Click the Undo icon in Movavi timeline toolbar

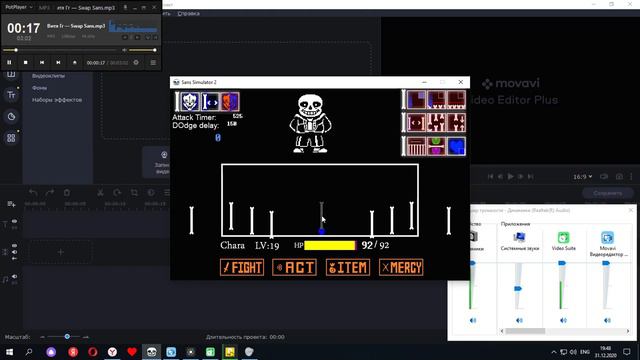33,192
